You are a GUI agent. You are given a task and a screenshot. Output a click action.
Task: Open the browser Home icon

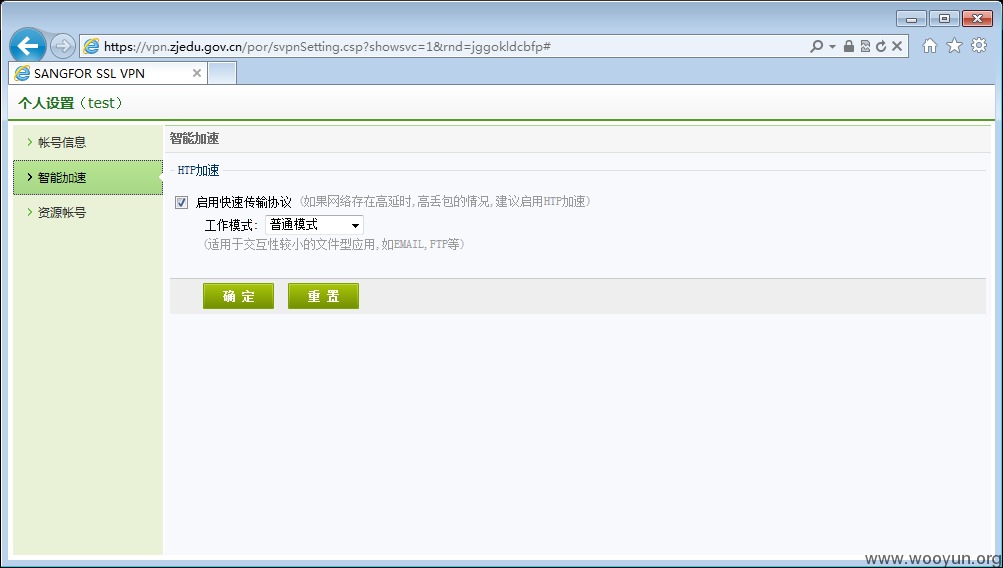930,45
